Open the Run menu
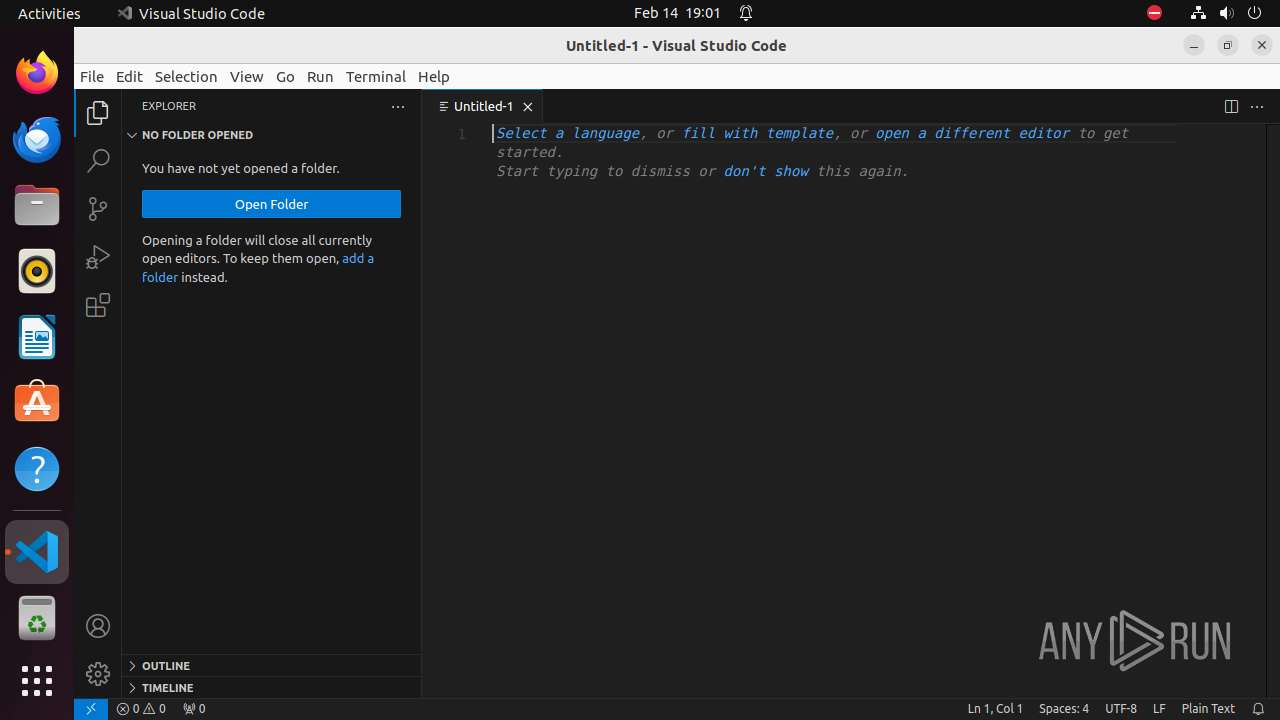This screenshot has height=720, width=1280. [320, 77]
